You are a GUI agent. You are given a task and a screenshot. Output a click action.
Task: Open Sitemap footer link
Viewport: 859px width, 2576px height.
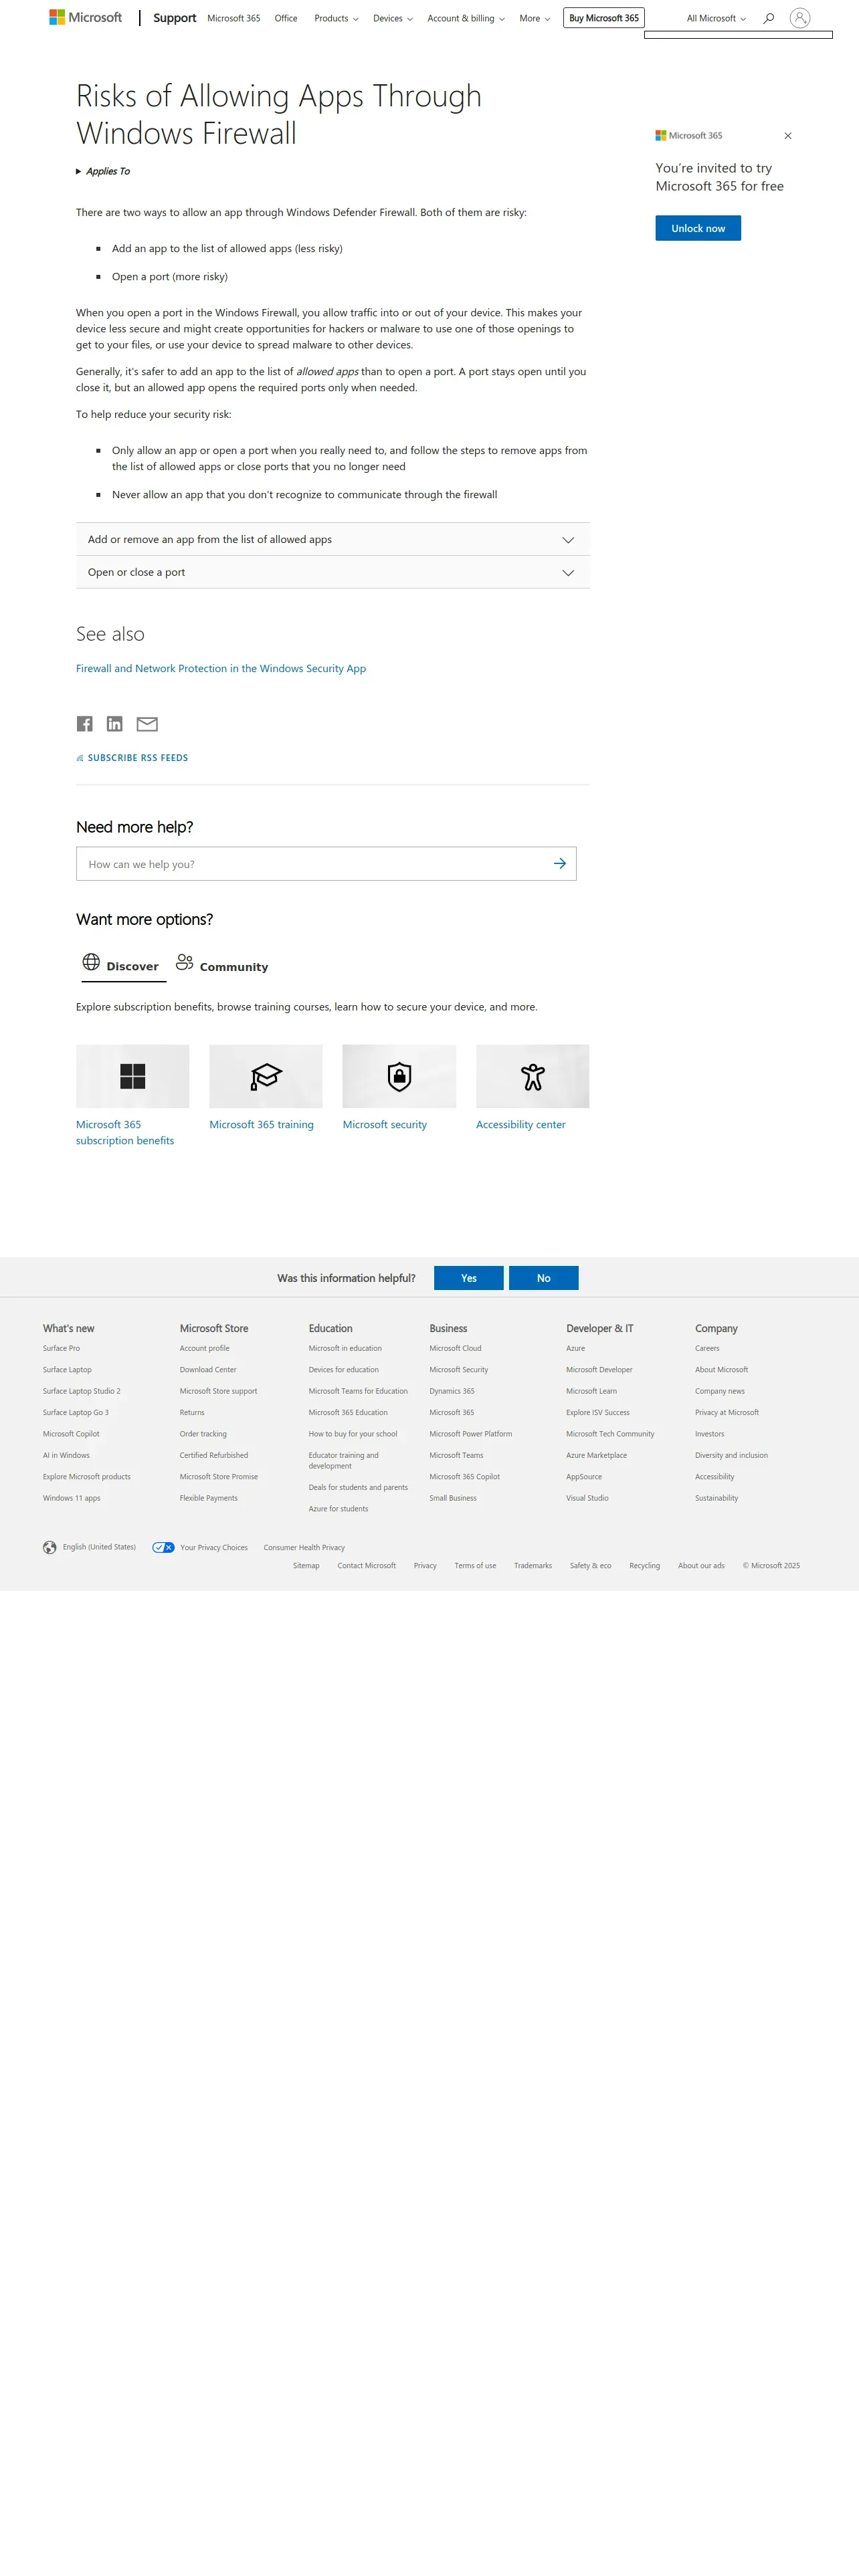pos(306,1565)
